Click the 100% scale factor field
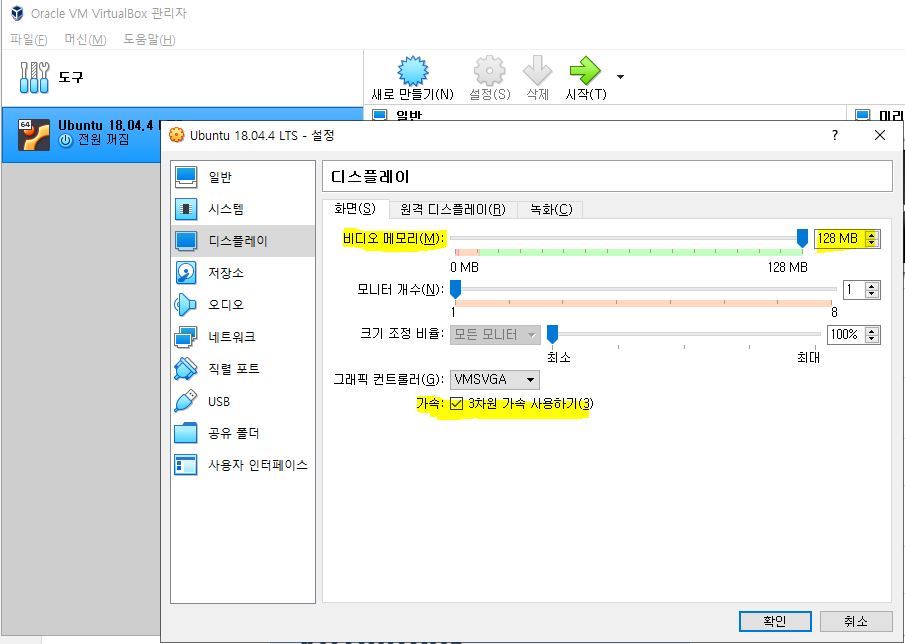905x644 pixels. [x=846, y=334]
